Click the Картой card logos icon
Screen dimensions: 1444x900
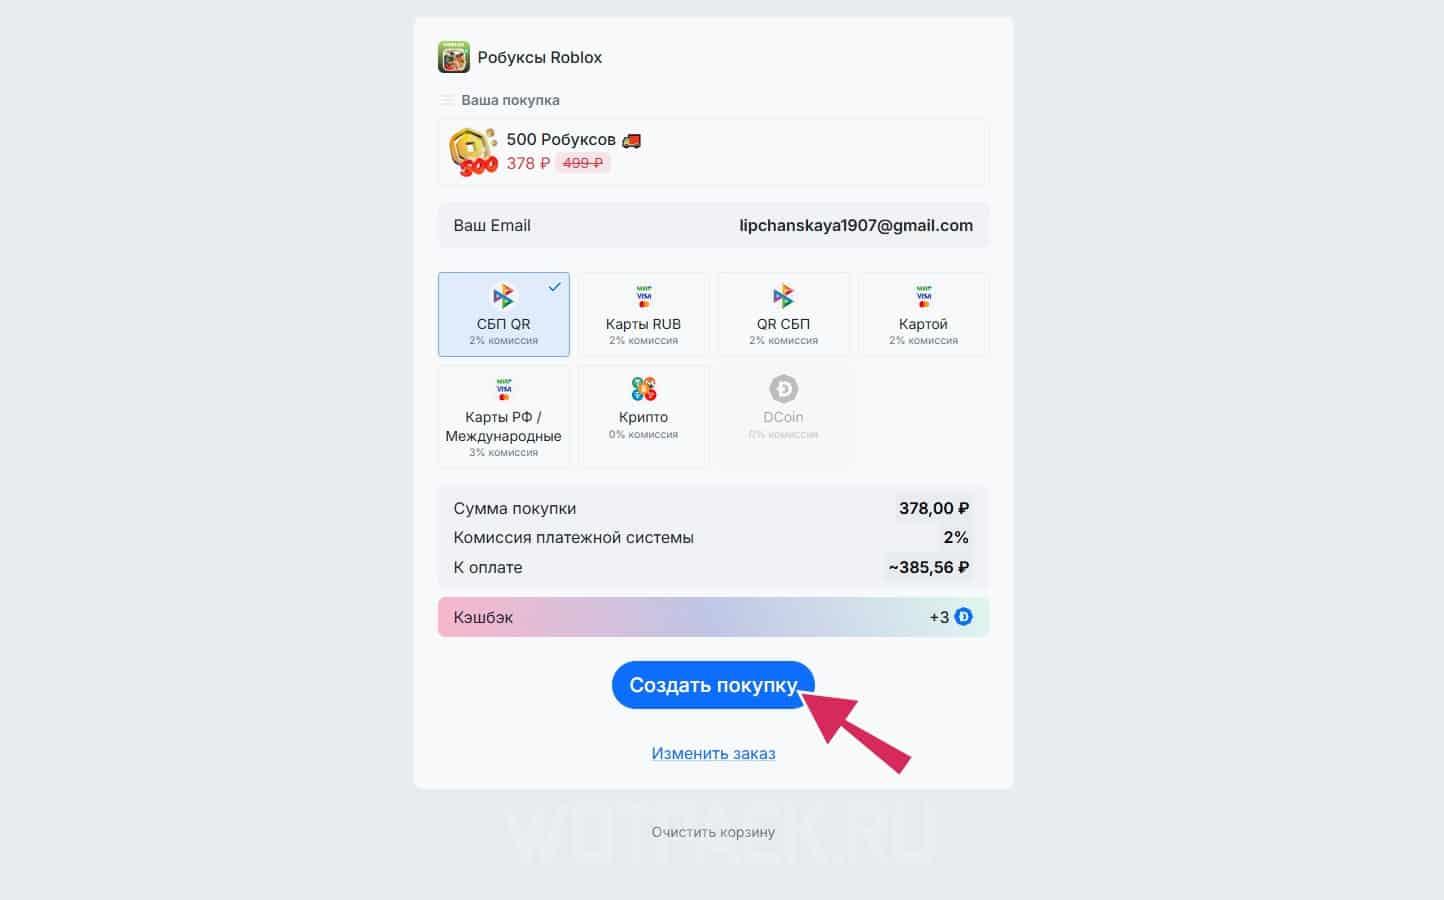pyautogui.click(x=924, y=296)
